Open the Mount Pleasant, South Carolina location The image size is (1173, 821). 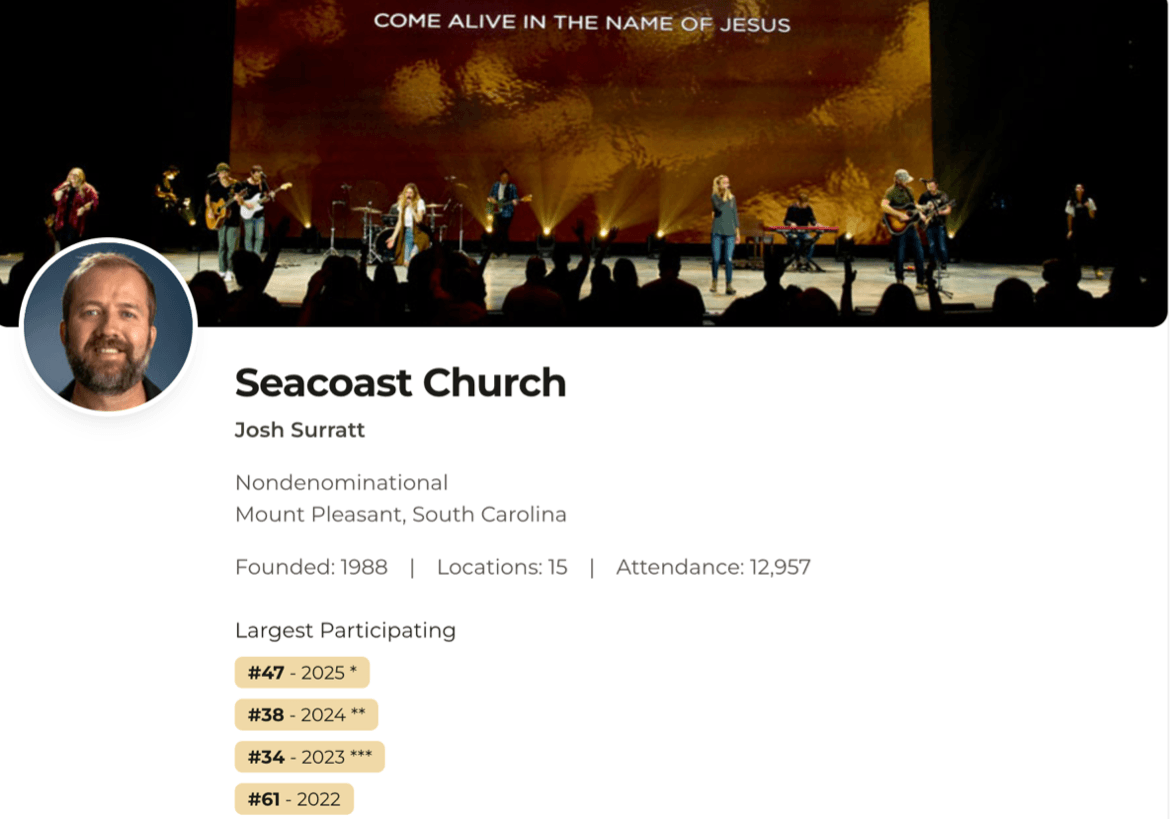coord(400,515)
